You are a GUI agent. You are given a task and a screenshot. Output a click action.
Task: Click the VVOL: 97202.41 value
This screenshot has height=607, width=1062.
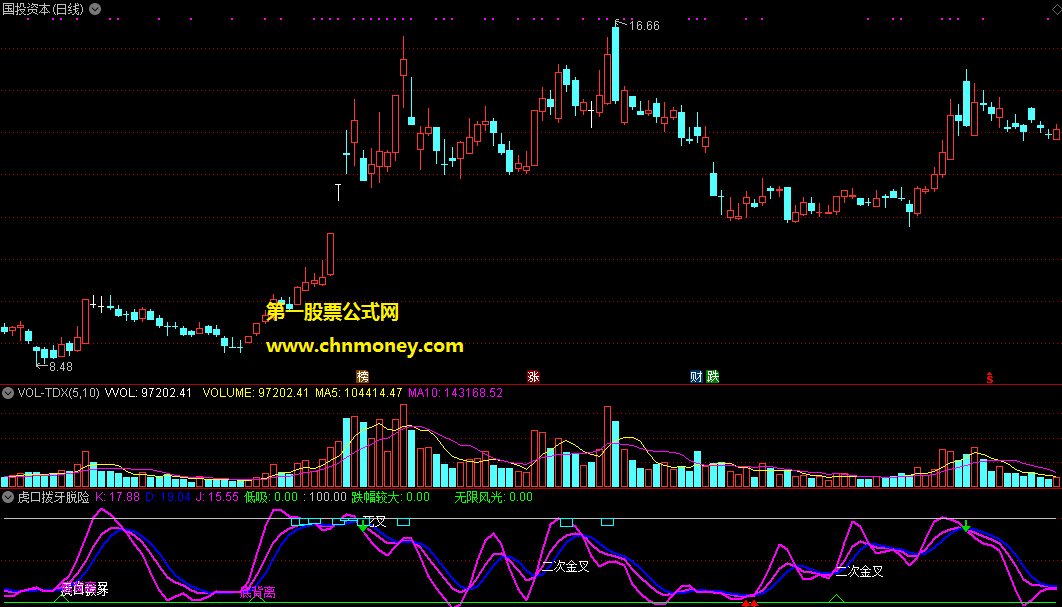click(148, 393)
